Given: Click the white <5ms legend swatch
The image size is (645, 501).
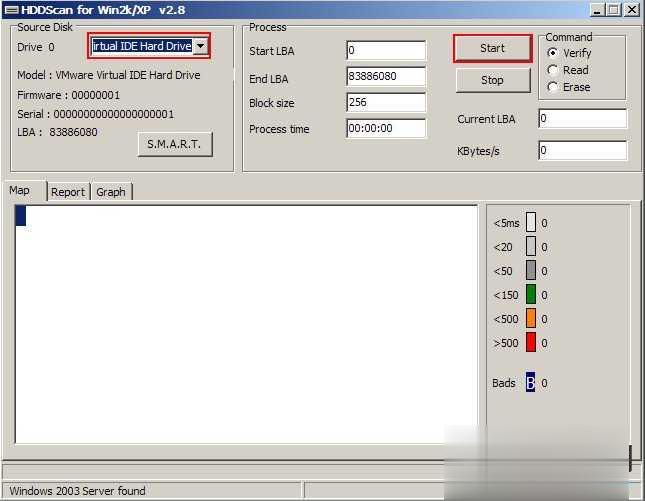Looking at the screenshot, I should [x=531, y=222].
